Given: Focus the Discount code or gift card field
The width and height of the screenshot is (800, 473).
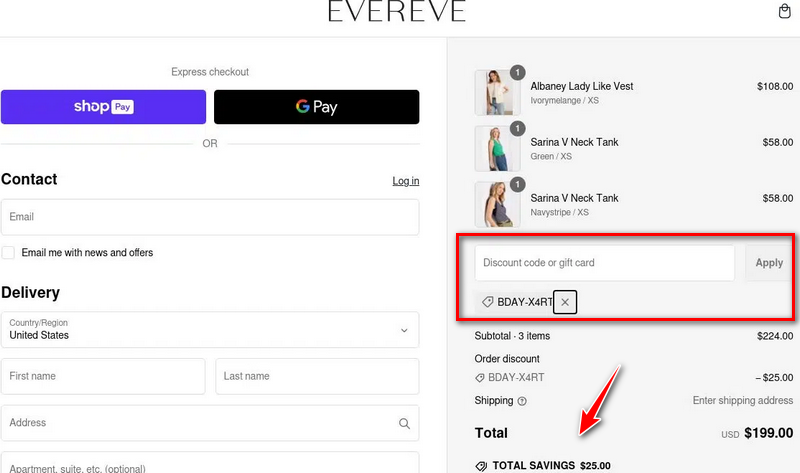Looking at the screenshot, I should point(604,263).
